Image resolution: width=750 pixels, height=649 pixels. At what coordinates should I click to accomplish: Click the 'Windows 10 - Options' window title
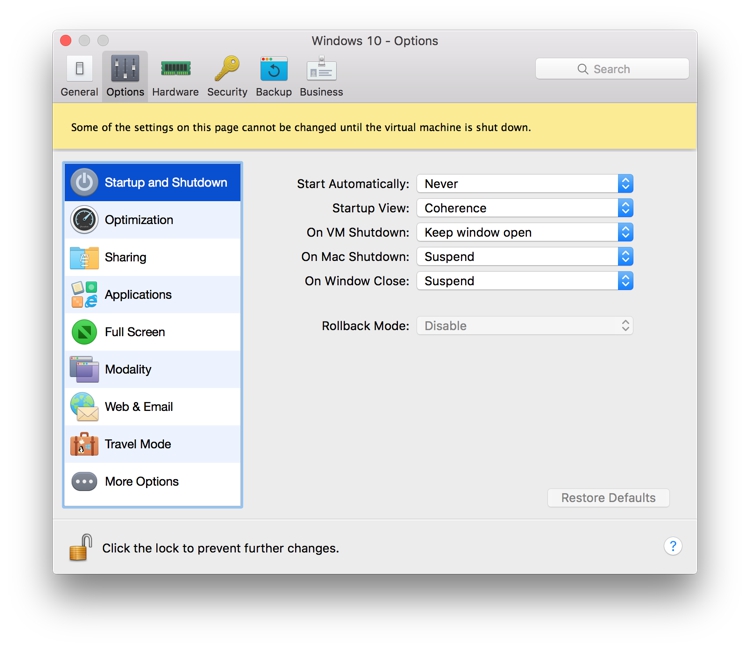click(375, 41)
